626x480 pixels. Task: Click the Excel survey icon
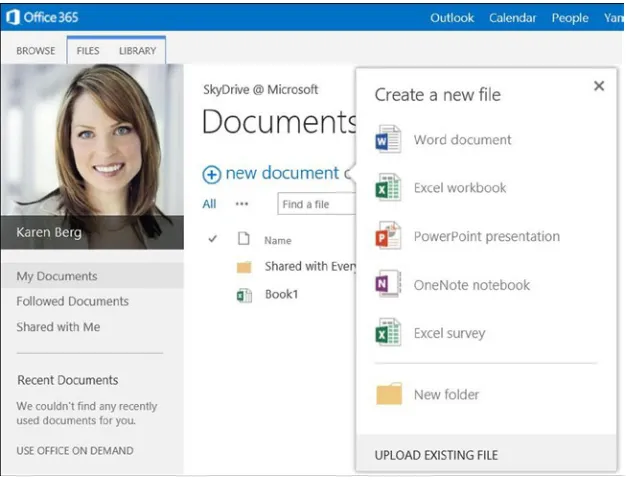click(x=388, y=332)
